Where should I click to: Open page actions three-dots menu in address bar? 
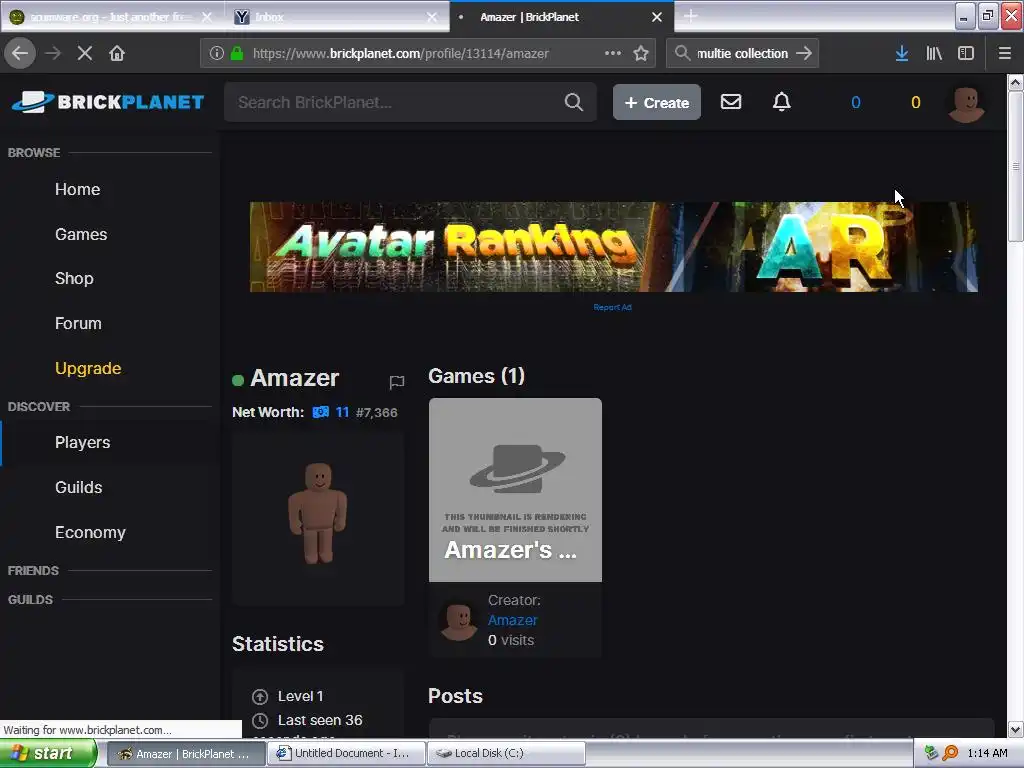coord(613,53)
